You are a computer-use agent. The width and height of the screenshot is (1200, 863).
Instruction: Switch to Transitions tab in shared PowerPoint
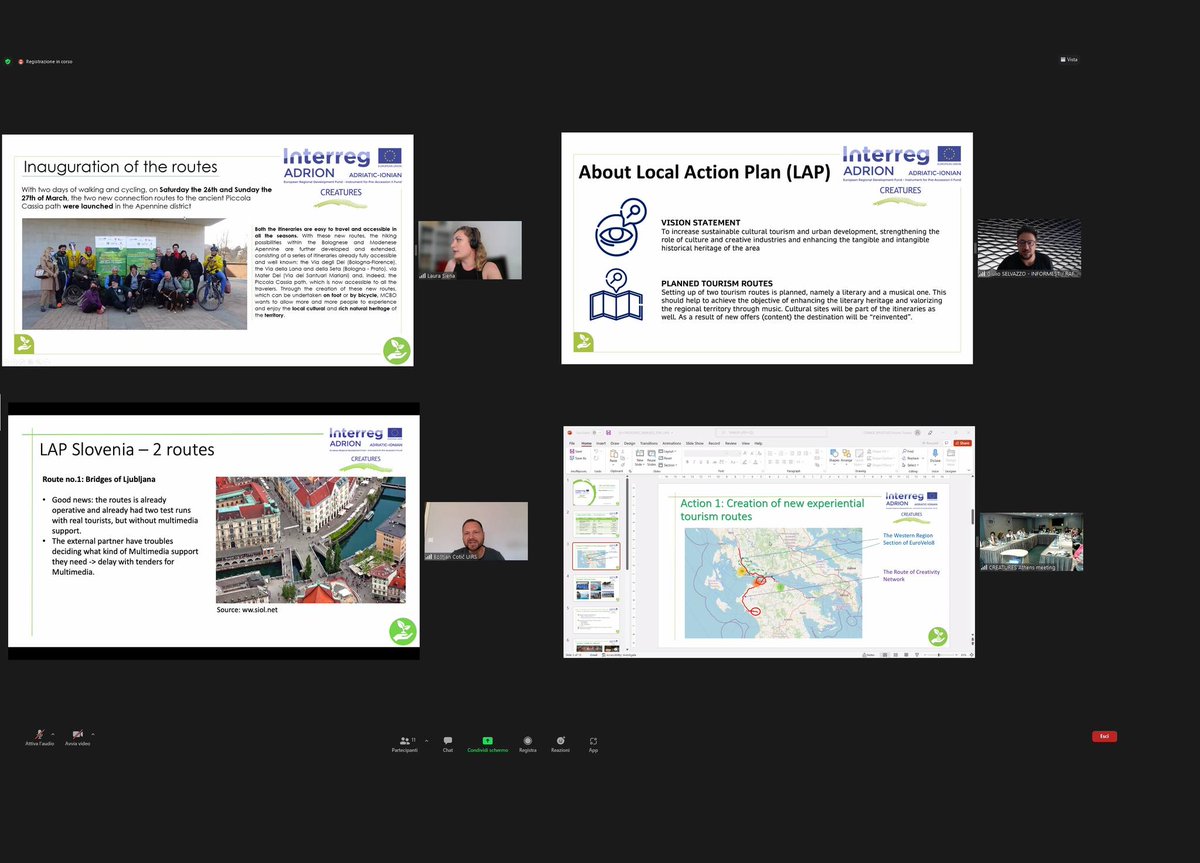coord(649,443)
